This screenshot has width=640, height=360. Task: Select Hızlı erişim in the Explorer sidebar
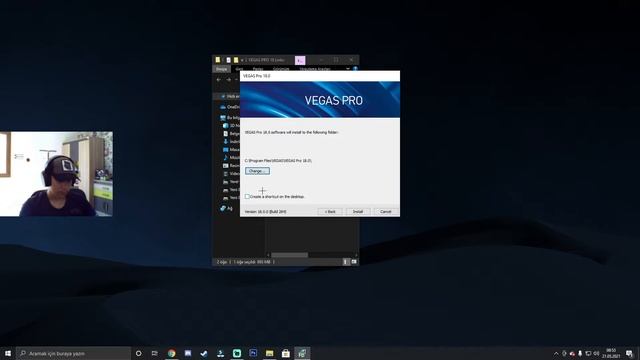coord(231,96)
